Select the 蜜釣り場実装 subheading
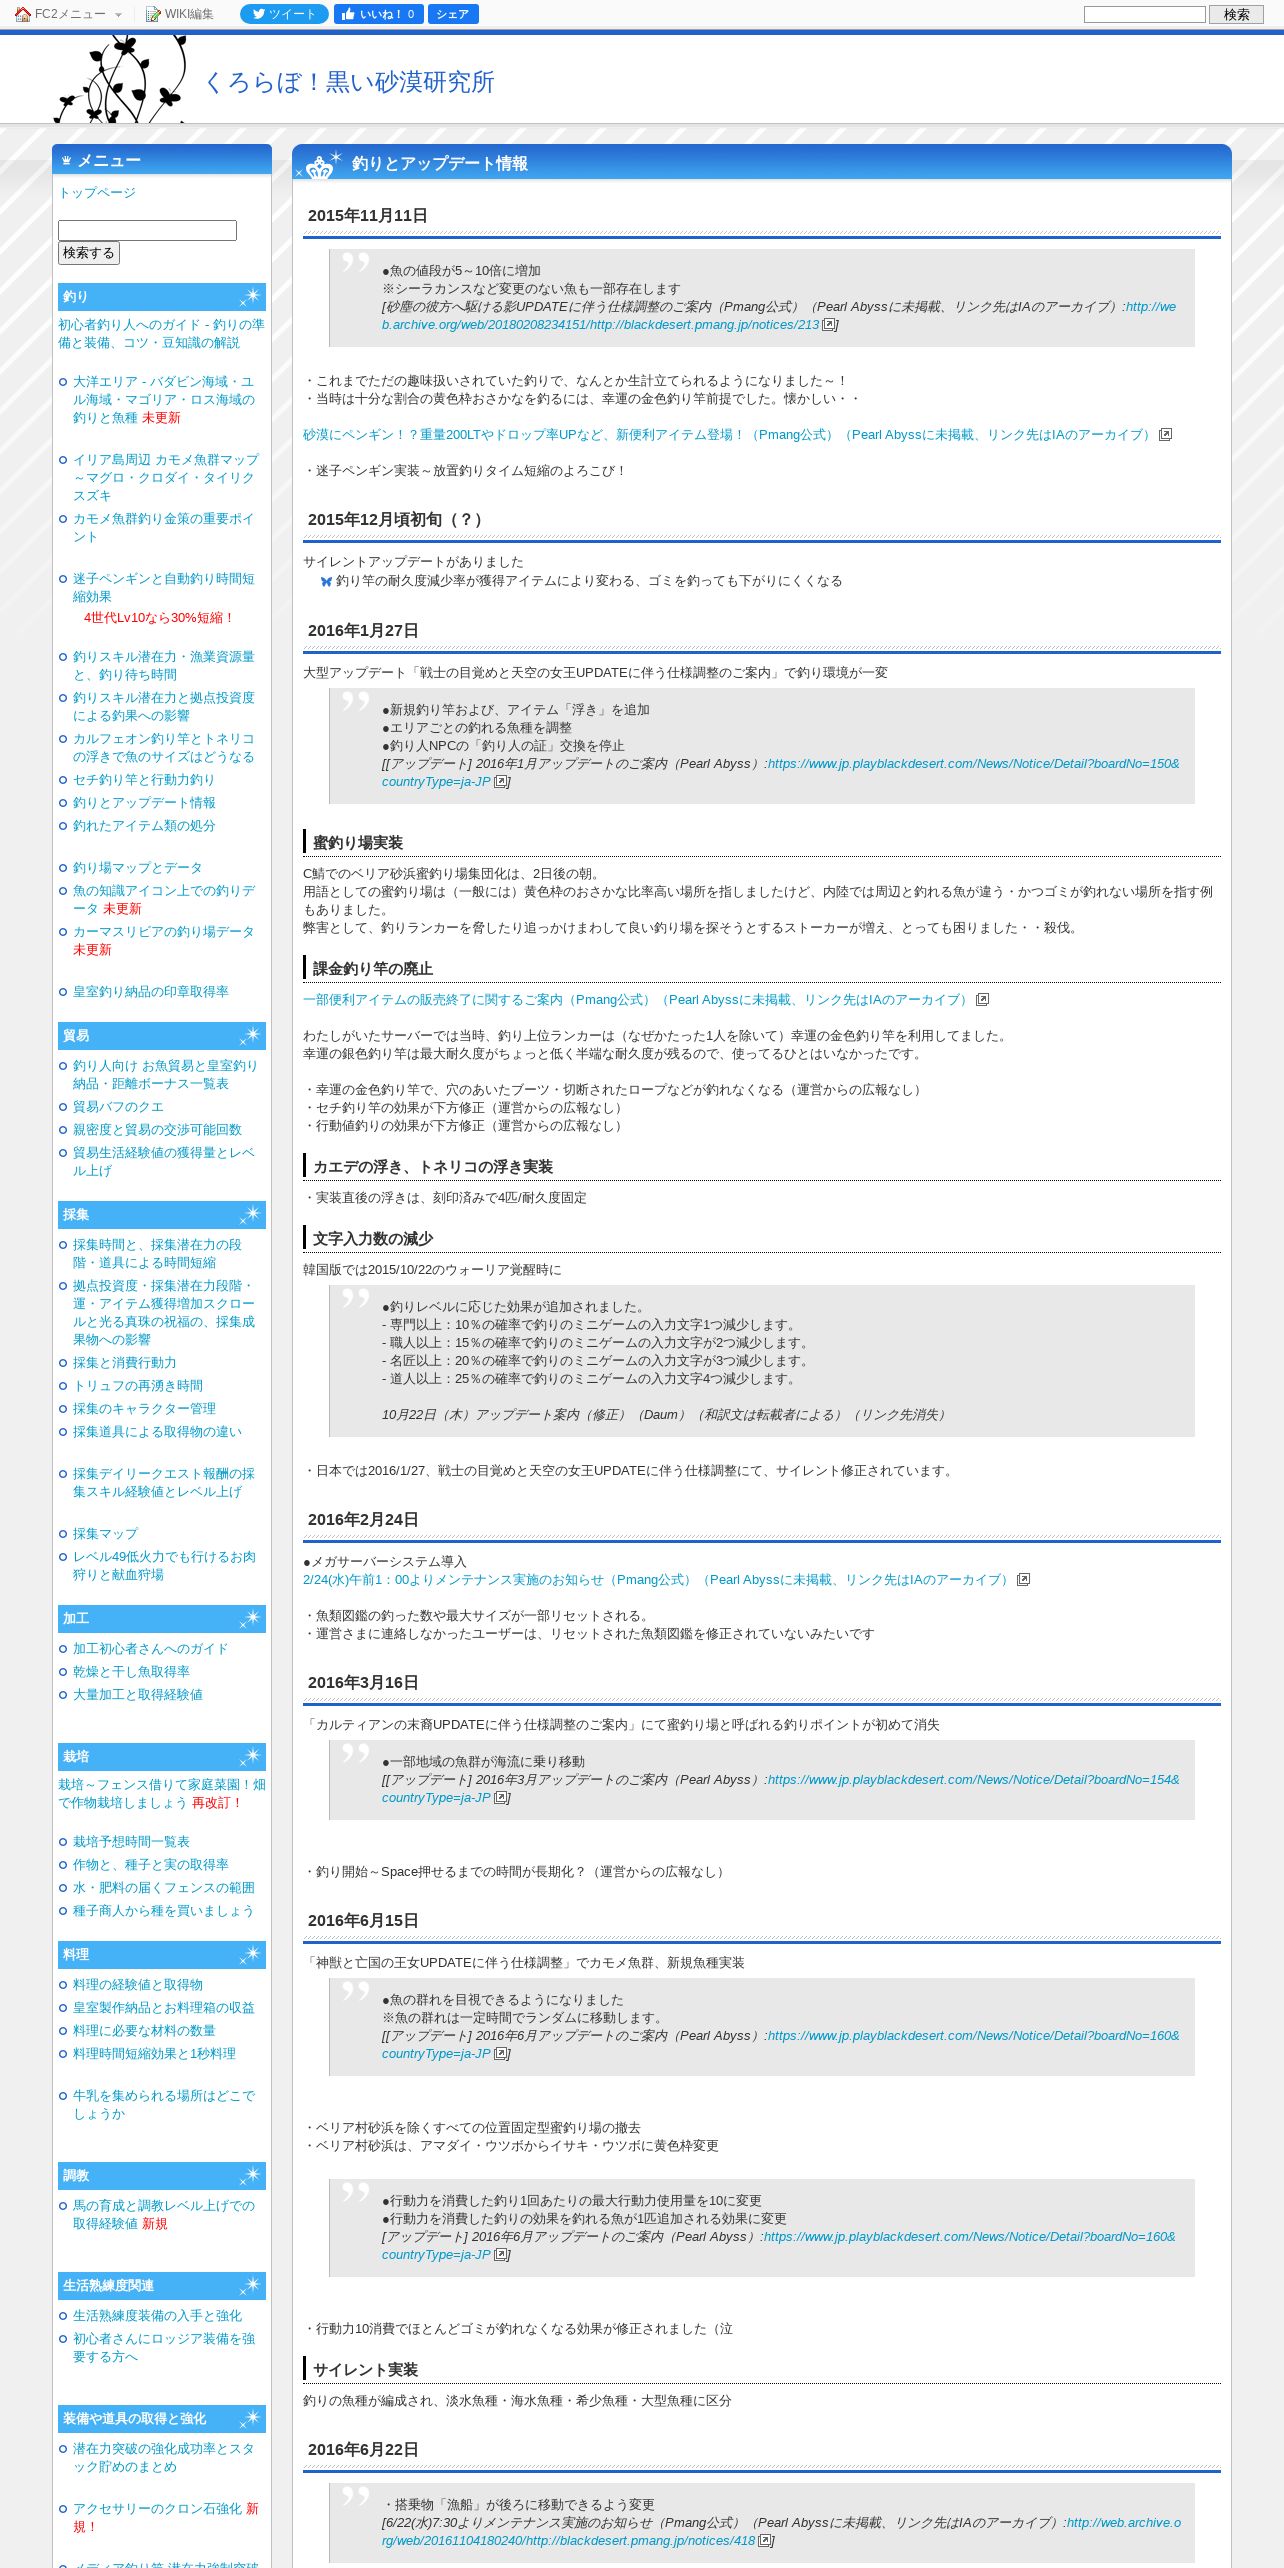The height and width of the screenshot is (2568, 1284). click(358, 842)
